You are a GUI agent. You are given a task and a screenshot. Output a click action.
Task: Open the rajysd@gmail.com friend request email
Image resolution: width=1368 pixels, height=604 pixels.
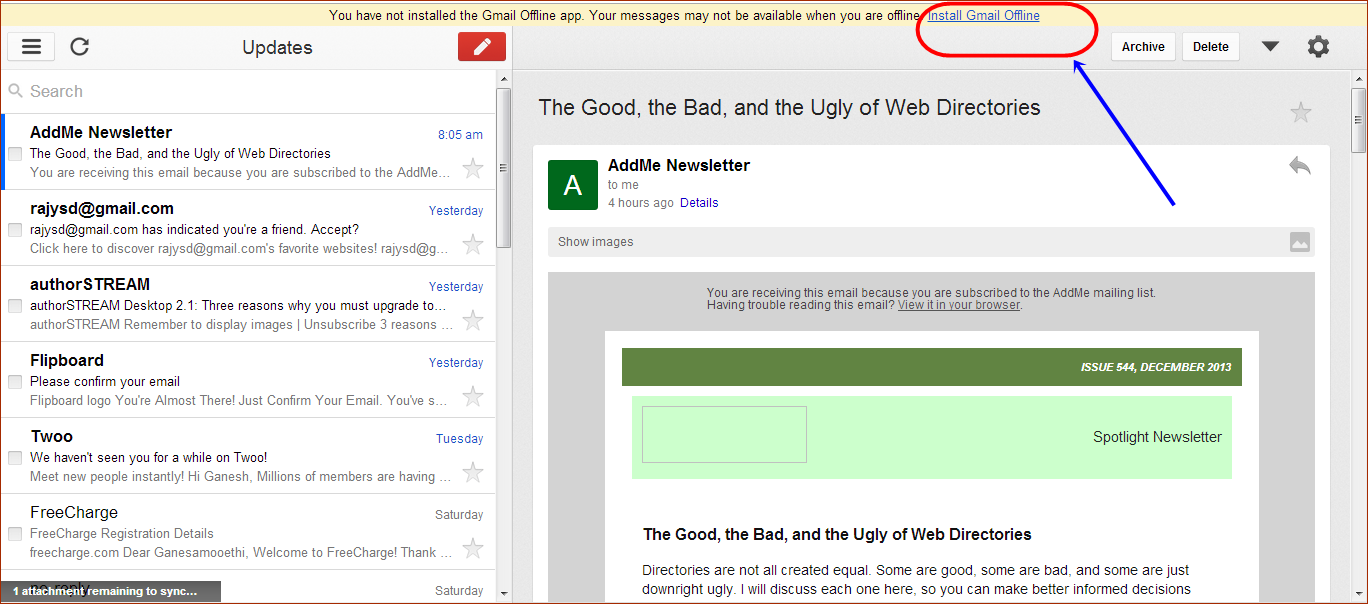pyautogui.click(x=248, y=228)
